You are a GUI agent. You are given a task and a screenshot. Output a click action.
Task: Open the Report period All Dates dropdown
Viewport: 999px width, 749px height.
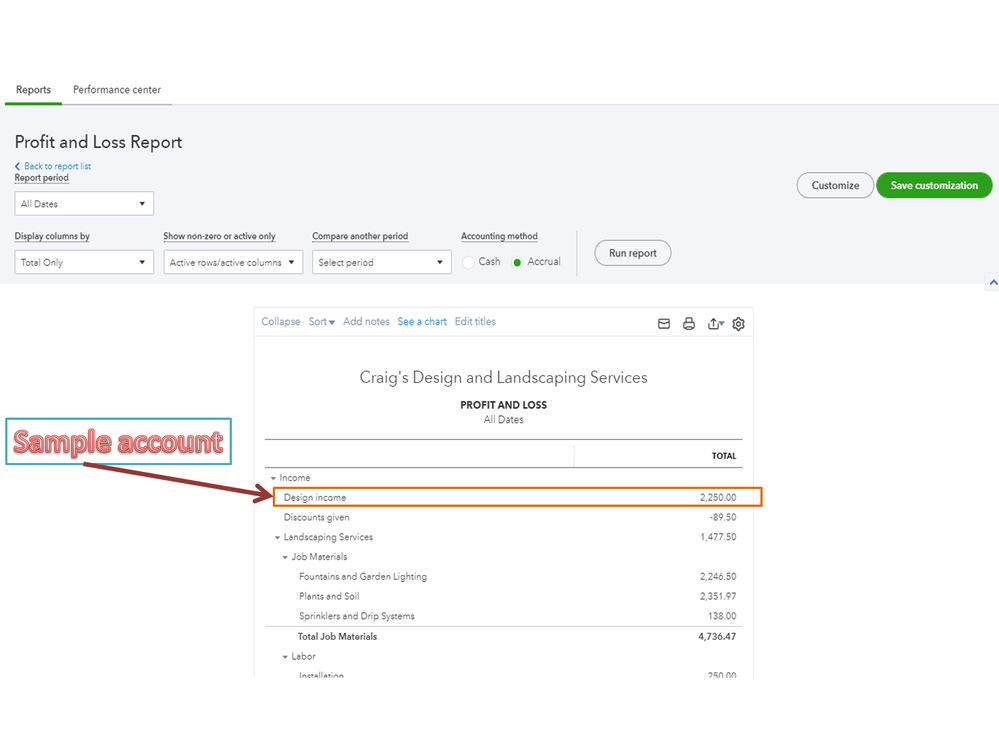[84, 204]
